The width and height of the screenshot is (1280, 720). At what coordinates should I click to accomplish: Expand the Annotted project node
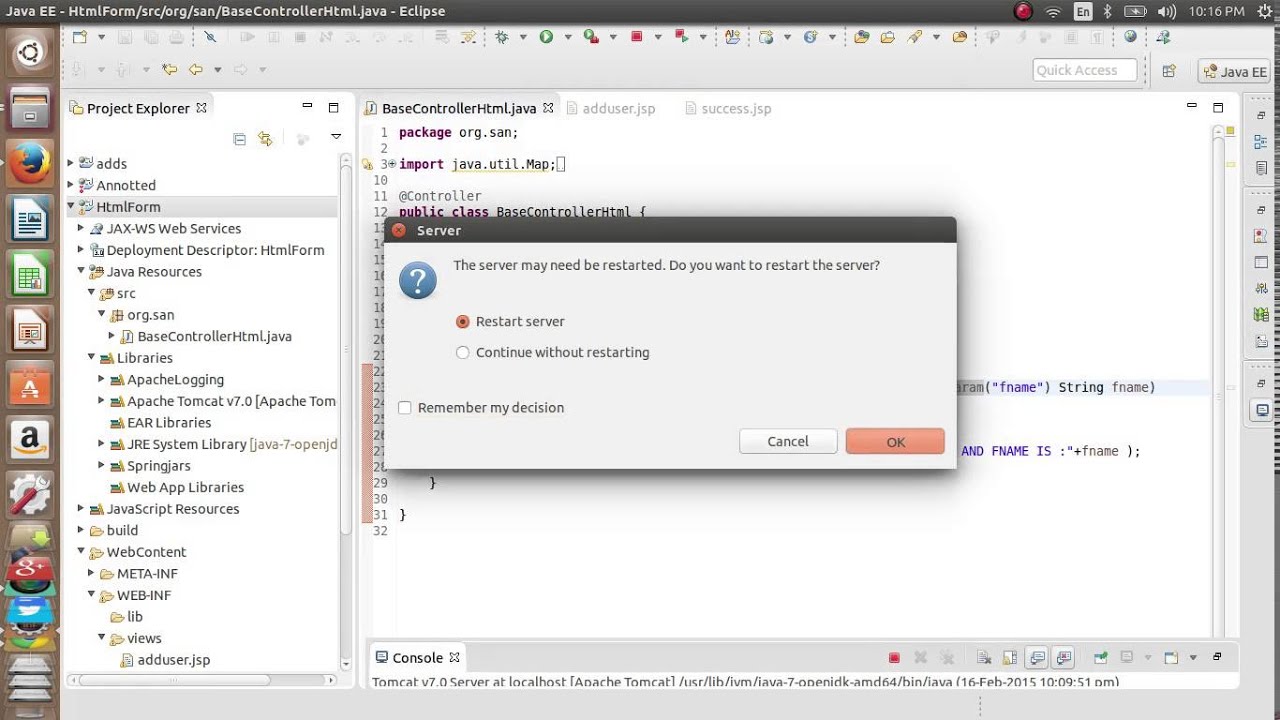click(x=71, y=185)
